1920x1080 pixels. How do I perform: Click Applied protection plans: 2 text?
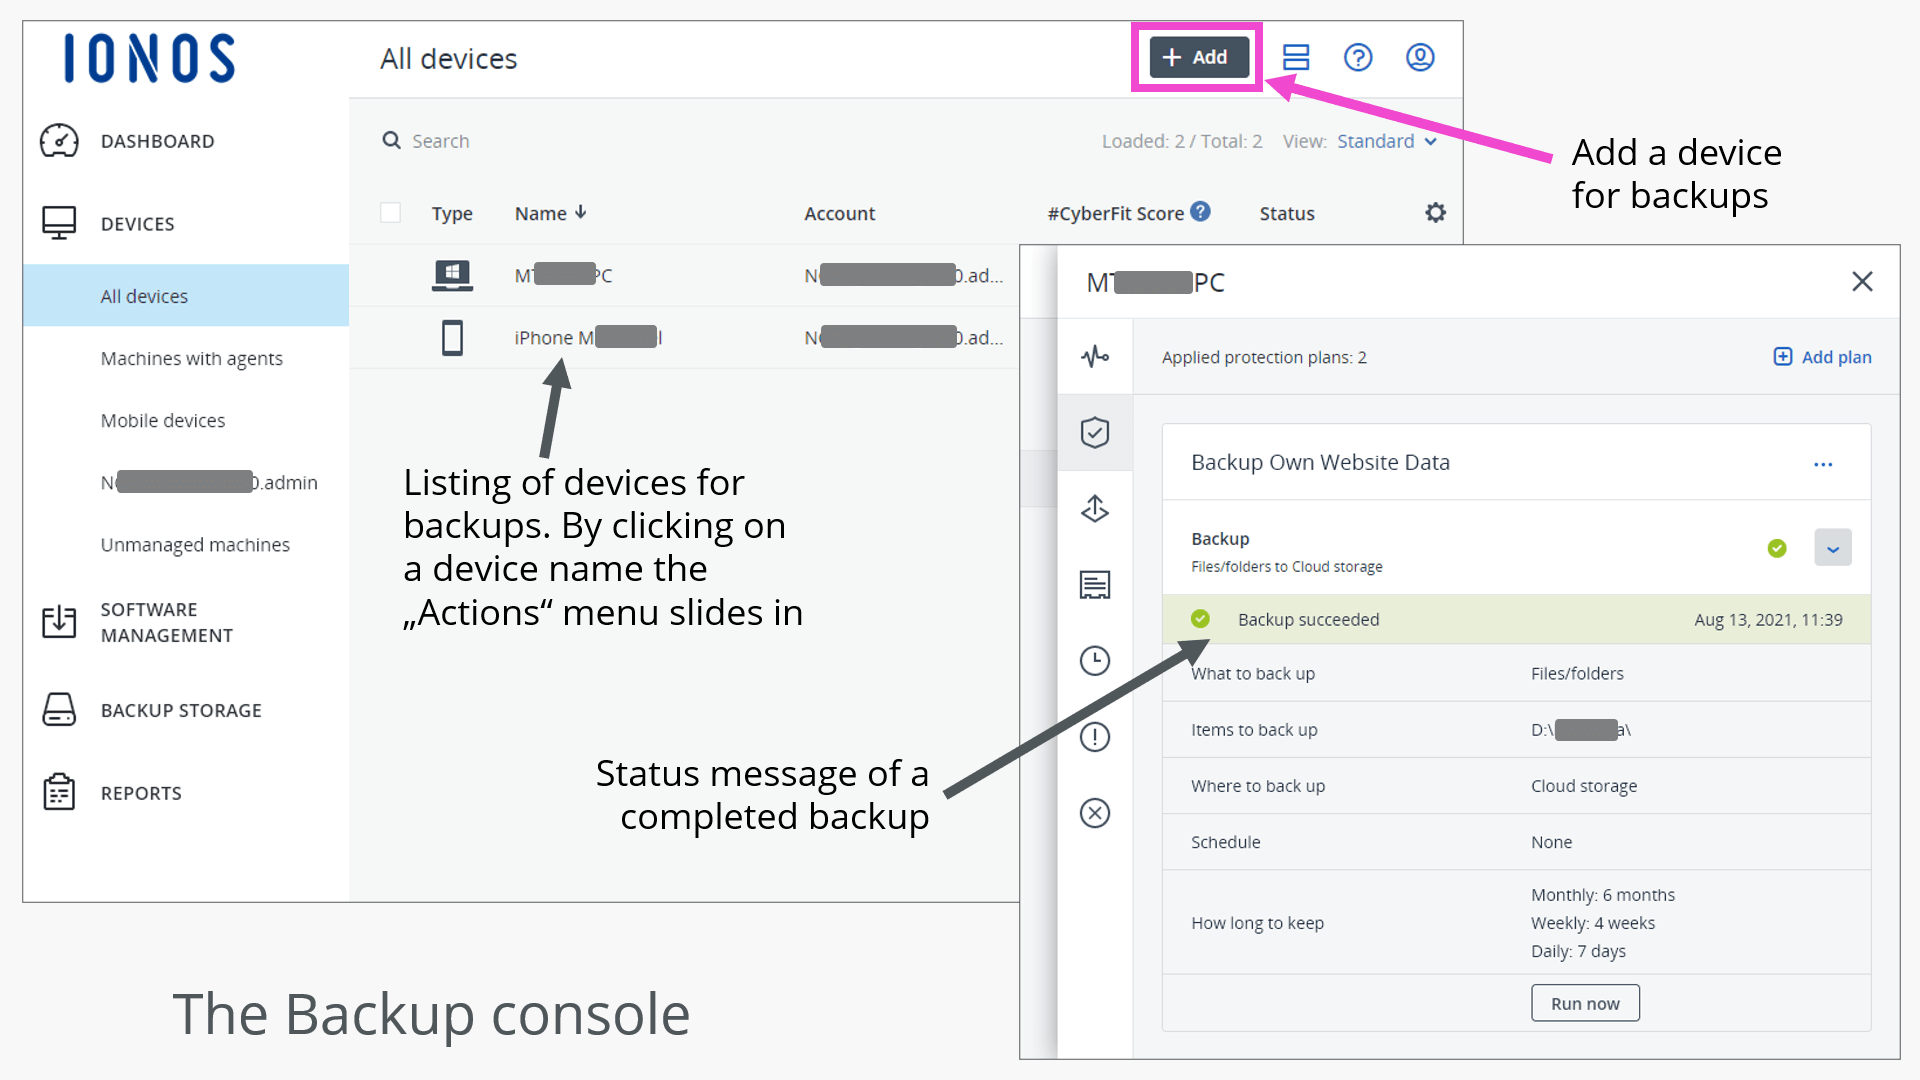1264,357
